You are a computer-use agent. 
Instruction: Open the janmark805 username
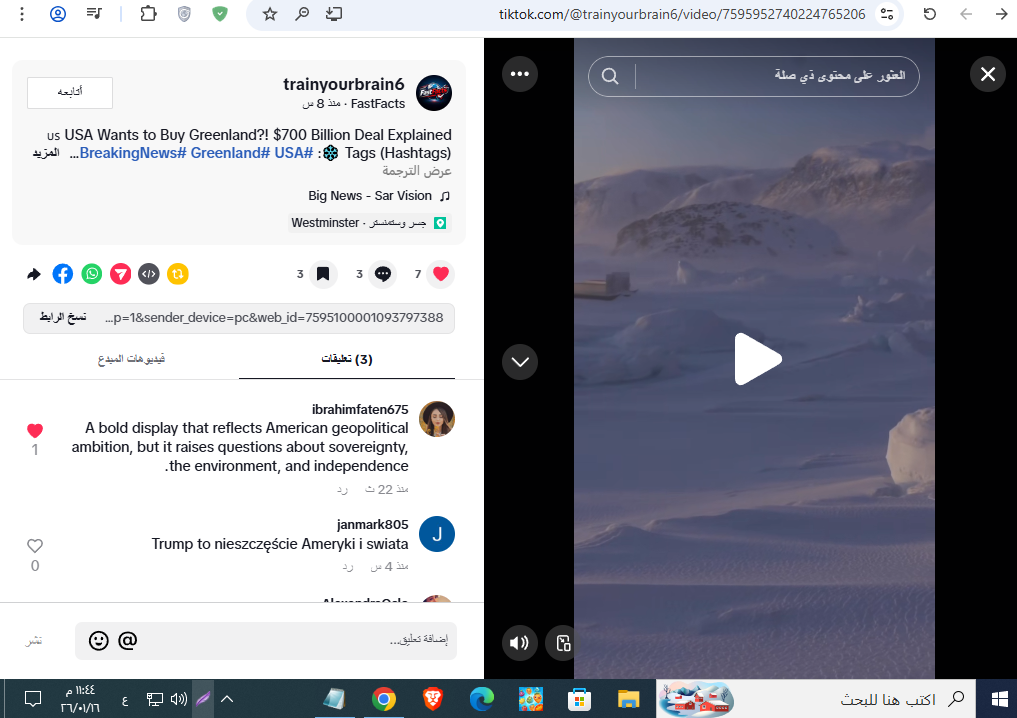click(x=372, y=524)
